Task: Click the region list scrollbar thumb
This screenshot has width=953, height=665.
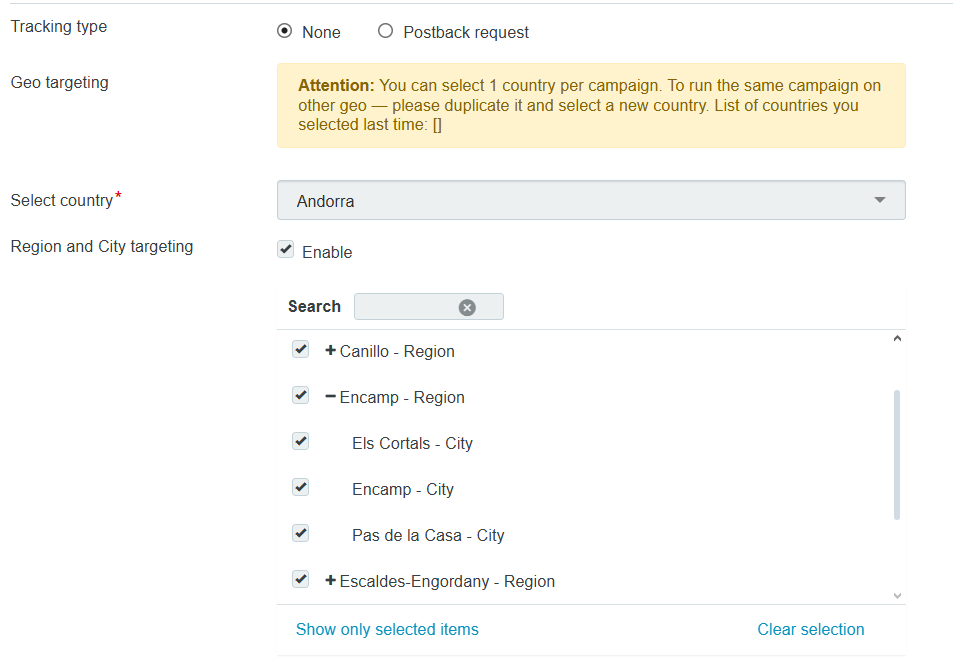Action: [x=896, y=455]
